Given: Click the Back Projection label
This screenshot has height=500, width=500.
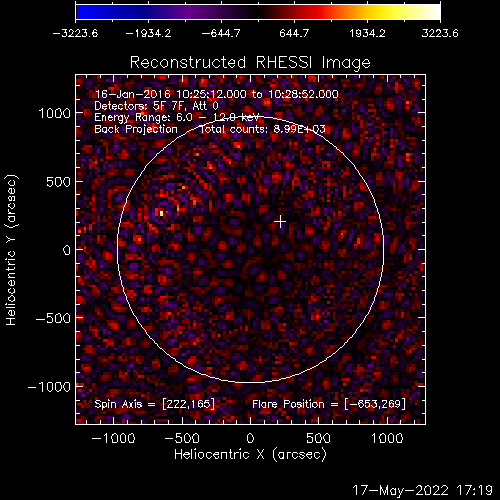Looking at the screenshot, I should [136, 129].
